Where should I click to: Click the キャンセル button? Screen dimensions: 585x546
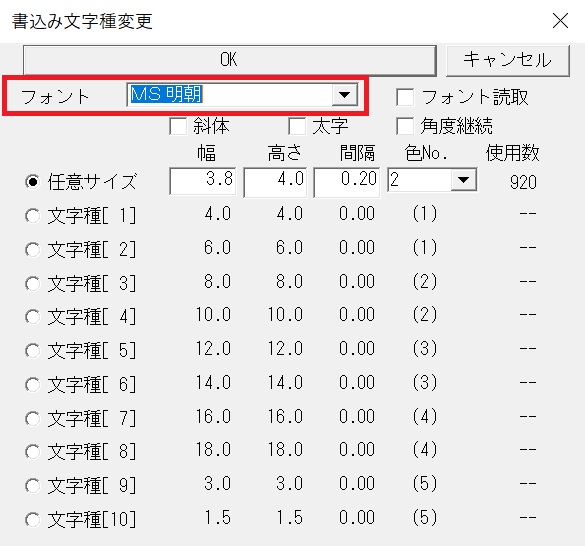(x=508, y=60)
